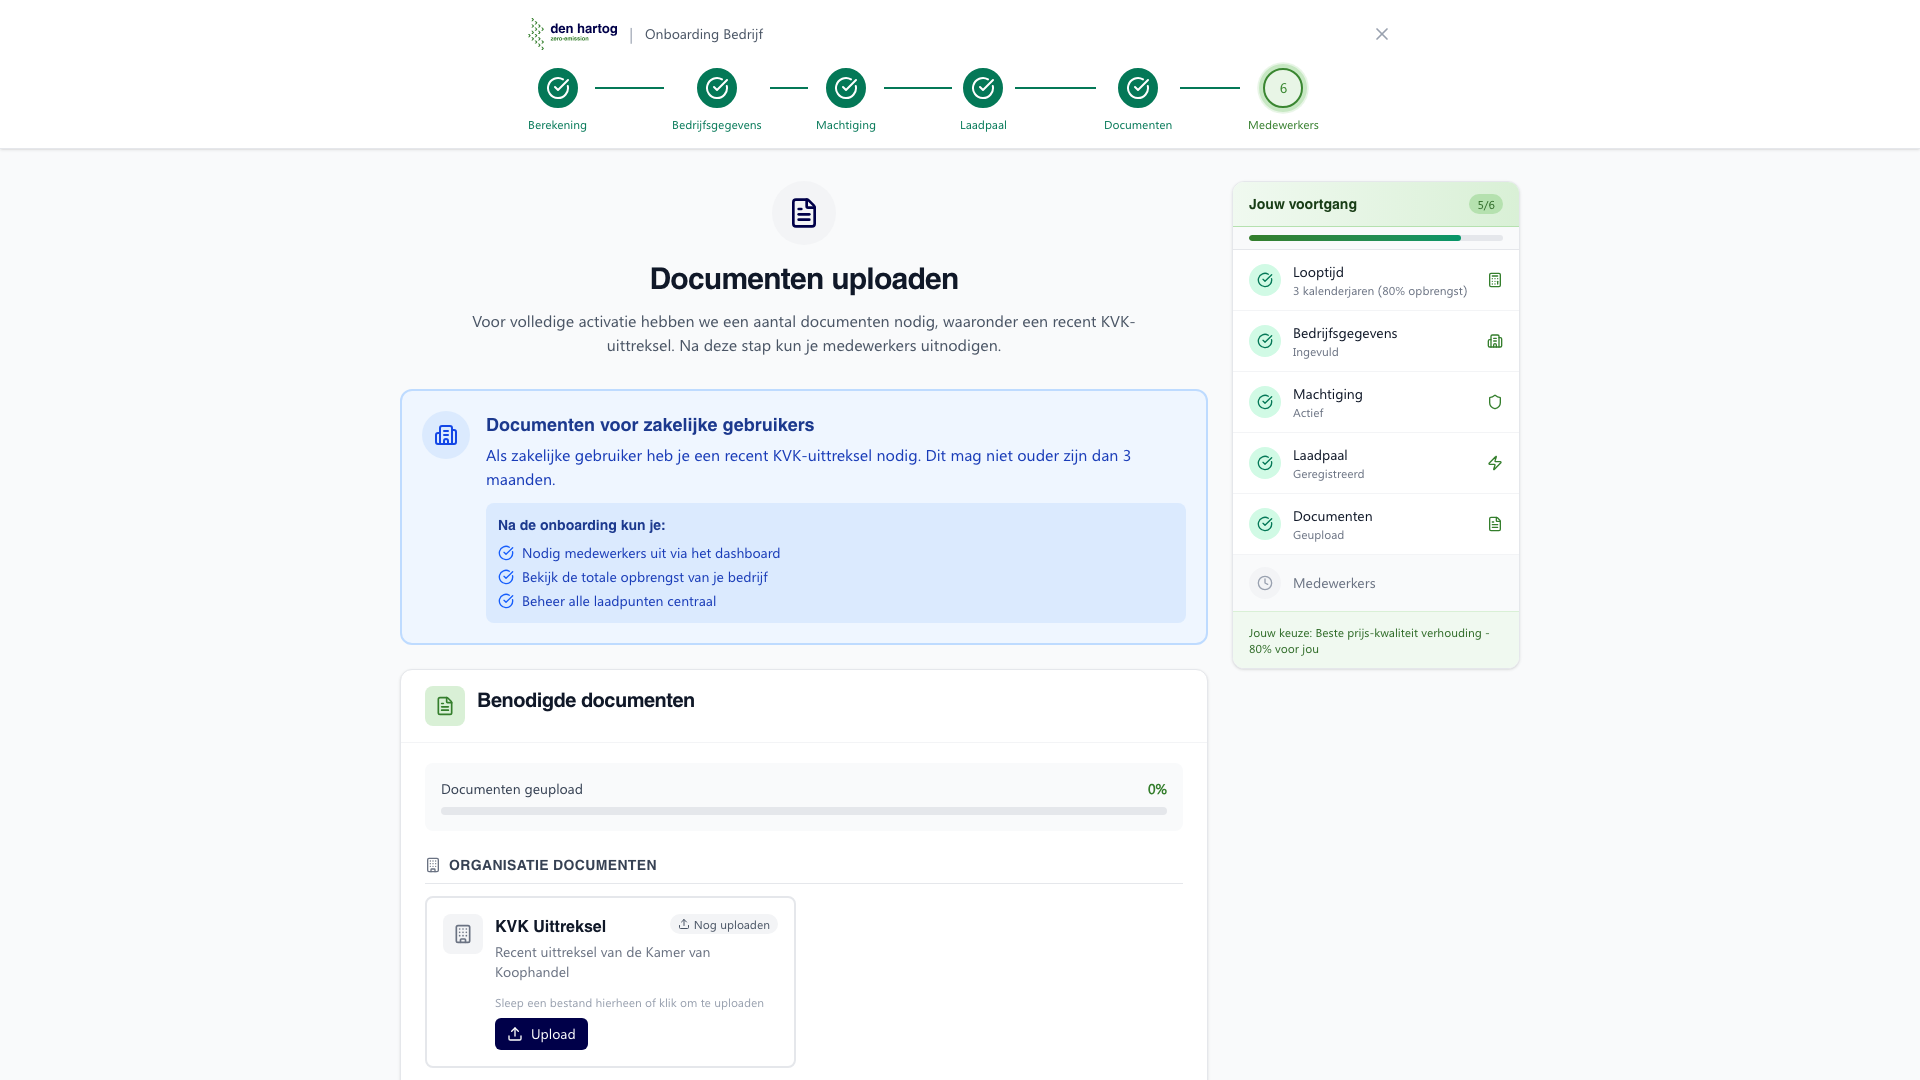The image size is (1920, 1080).
Task: Select the document icon next to Documenten Geupload
Action: [1495, 524]
